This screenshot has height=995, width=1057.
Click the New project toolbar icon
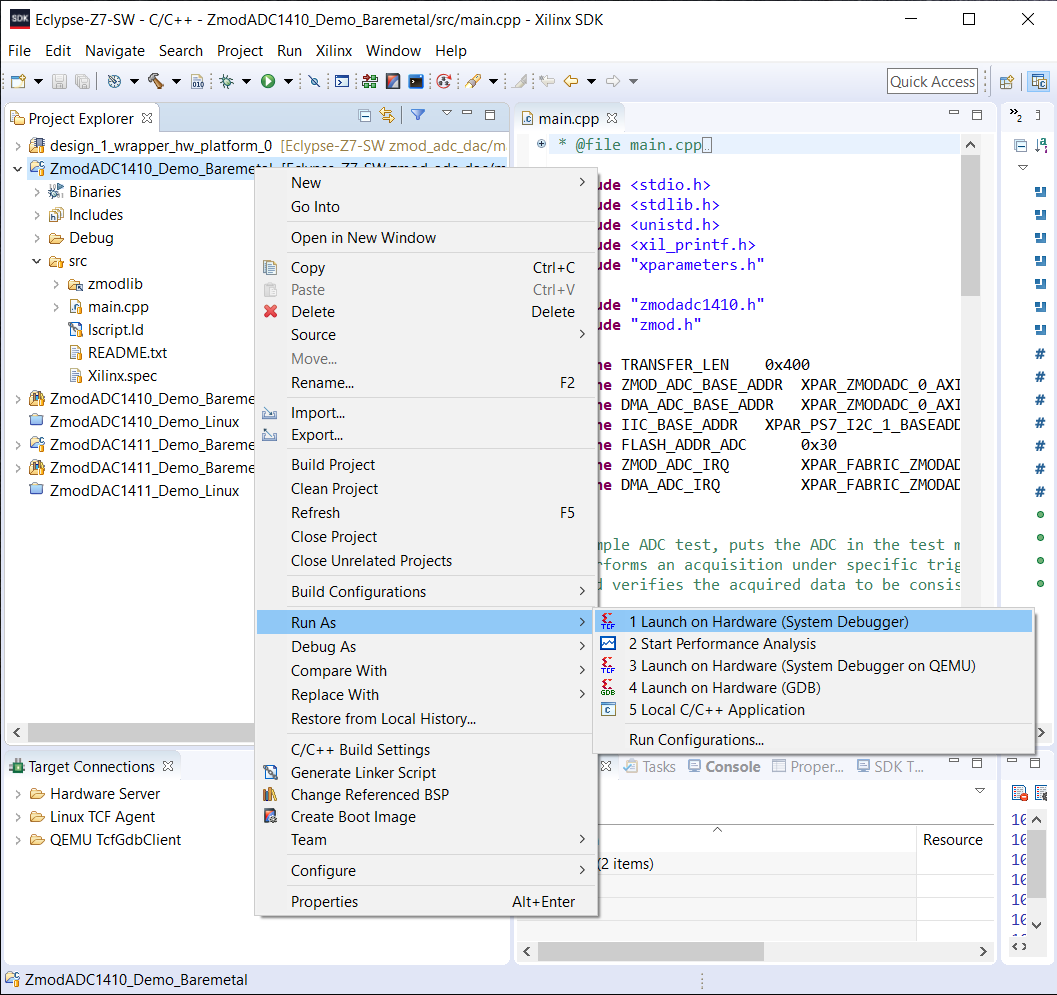click(x=18, y=82)
